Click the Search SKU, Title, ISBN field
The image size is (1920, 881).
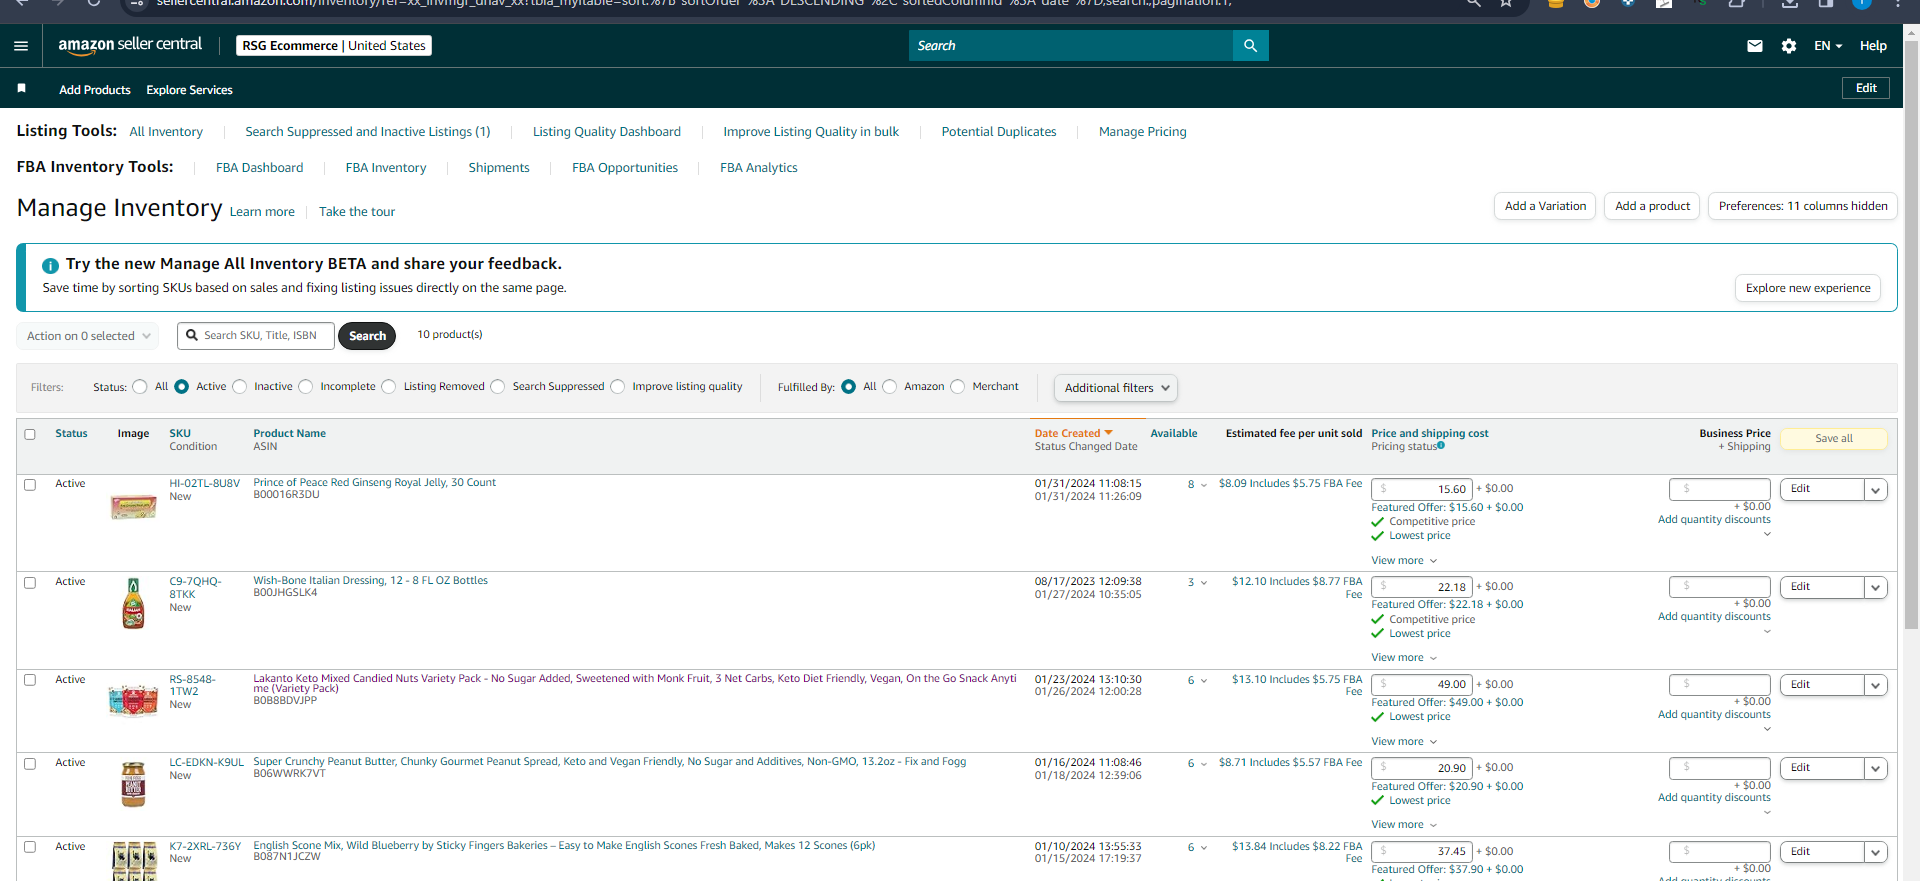pos(256,336)
